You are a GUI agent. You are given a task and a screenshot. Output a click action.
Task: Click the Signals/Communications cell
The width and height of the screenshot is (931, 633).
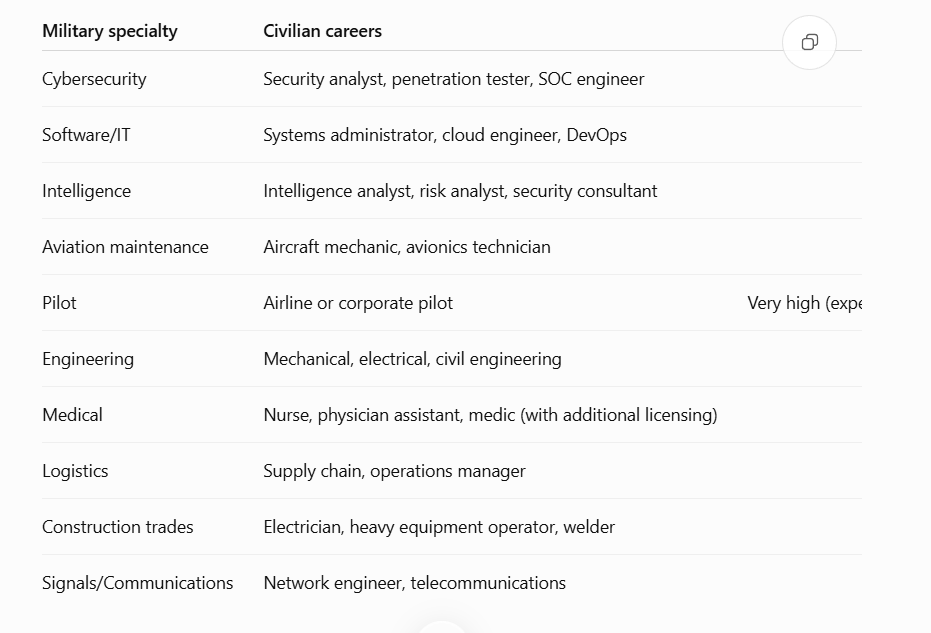point(138,583)
